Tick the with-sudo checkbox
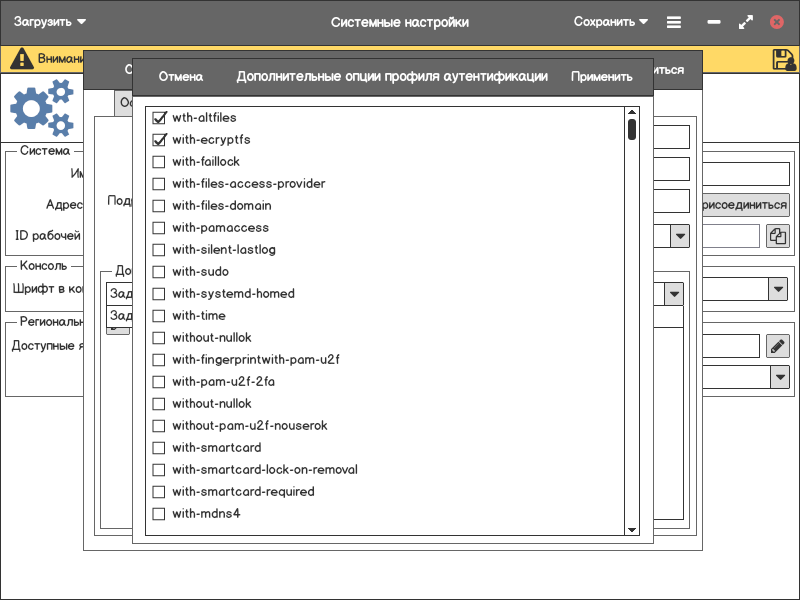 [159, 272]
